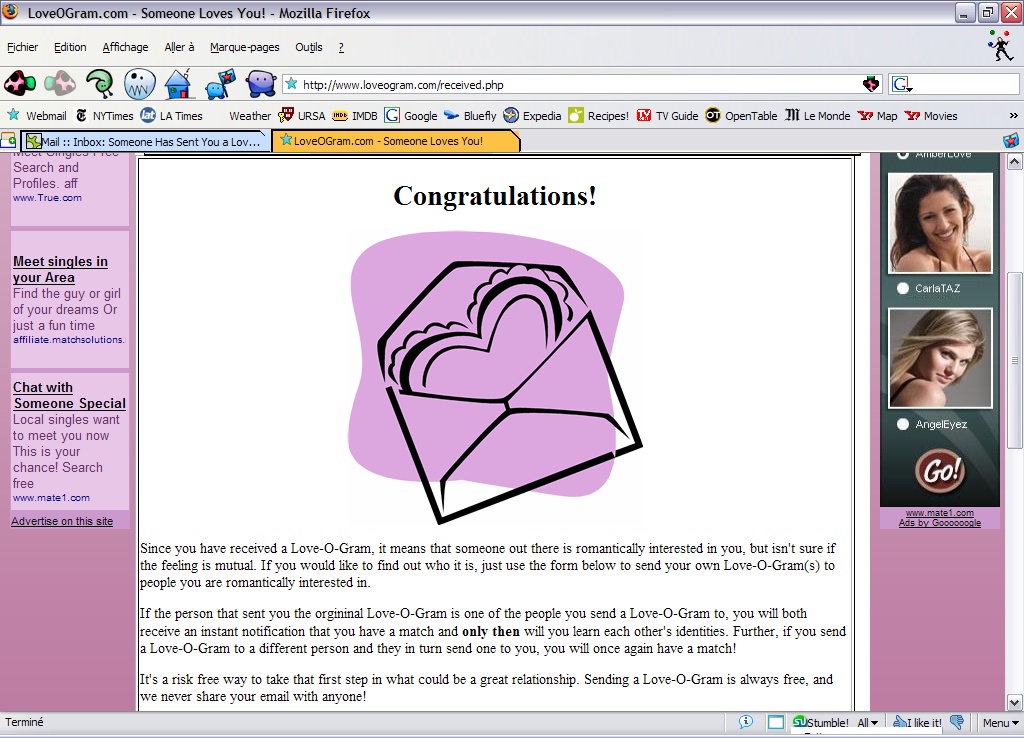Expand the bookmarks toolbar overflow chevron
Image resolution: width=1024 pixels, height=738 pixels.
[1013, 116]
